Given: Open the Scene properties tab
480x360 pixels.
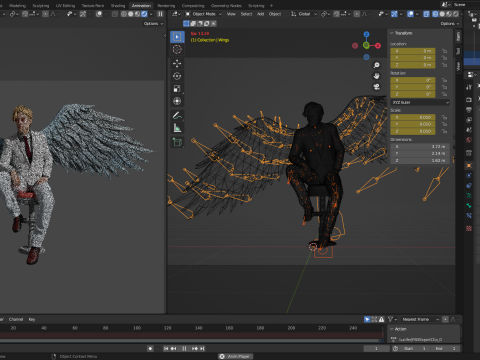Looking at the screenshot, I should pos(469,130).
